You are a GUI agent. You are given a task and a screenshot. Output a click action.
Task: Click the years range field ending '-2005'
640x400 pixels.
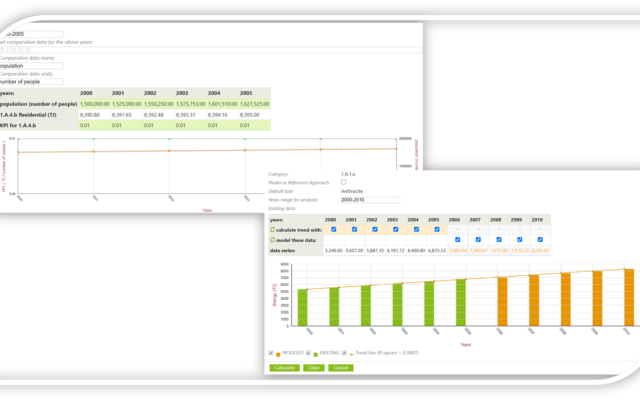tap(31, 34)
